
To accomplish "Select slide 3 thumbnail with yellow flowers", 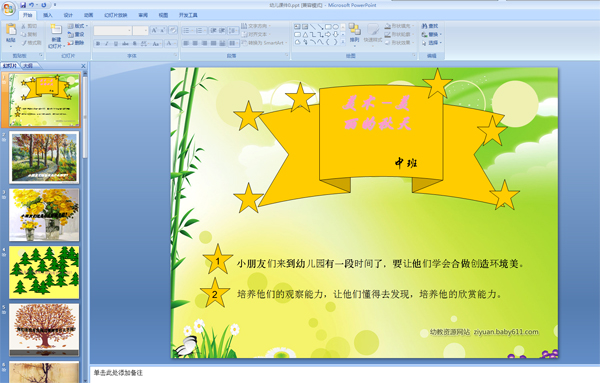I will coord(44,215).
